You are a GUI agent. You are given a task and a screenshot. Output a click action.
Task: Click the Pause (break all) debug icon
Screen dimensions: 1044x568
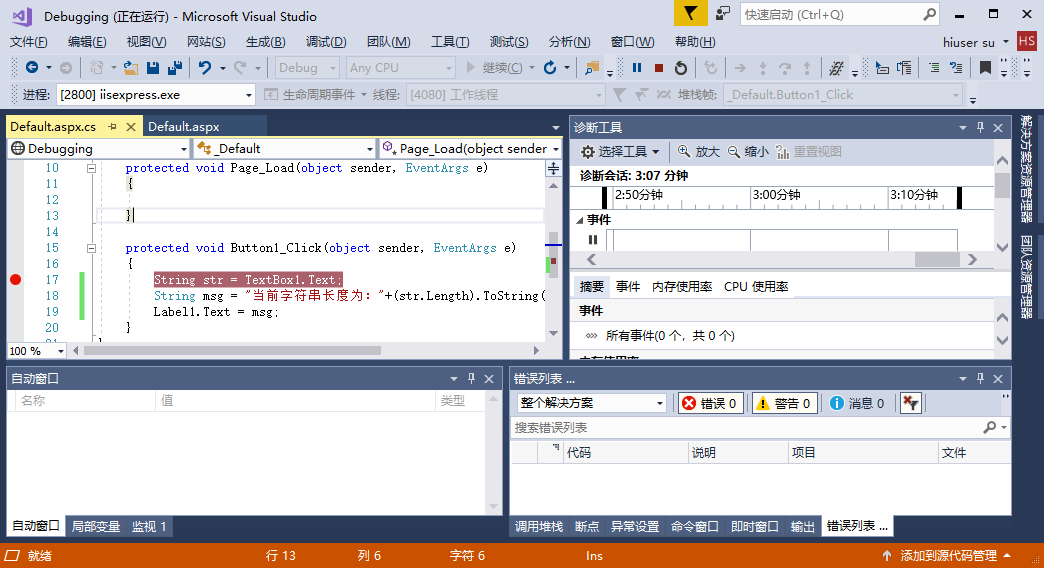tap(637, 68)
